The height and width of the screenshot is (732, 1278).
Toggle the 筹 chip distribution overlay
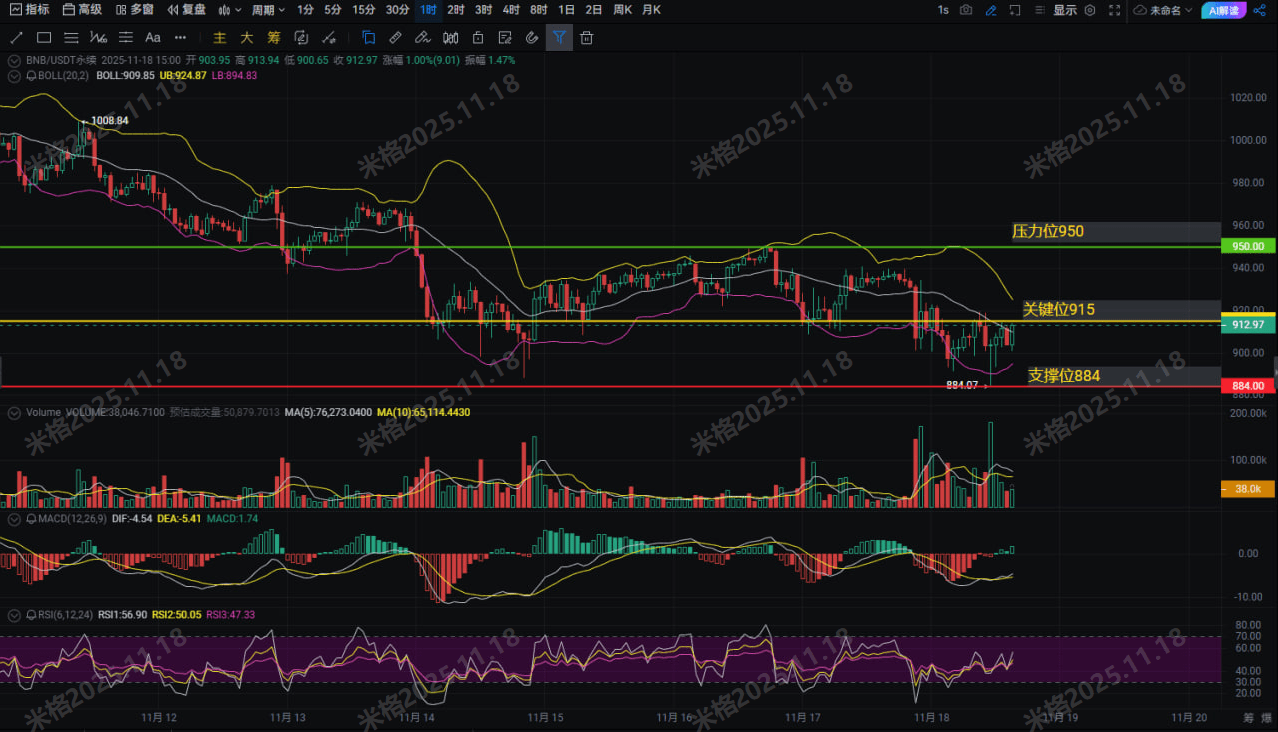pyautogui.click(x=273, y=38)
